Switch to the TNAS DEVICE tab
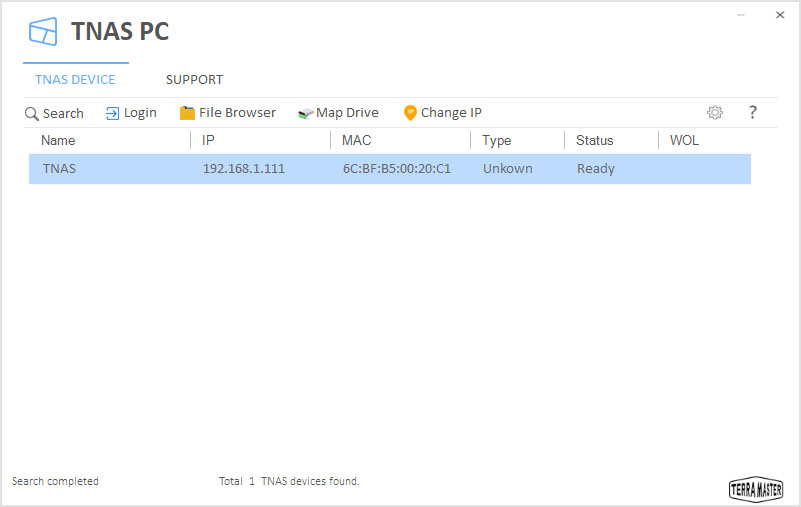The image size is (801, 507). tap(75, 80)
